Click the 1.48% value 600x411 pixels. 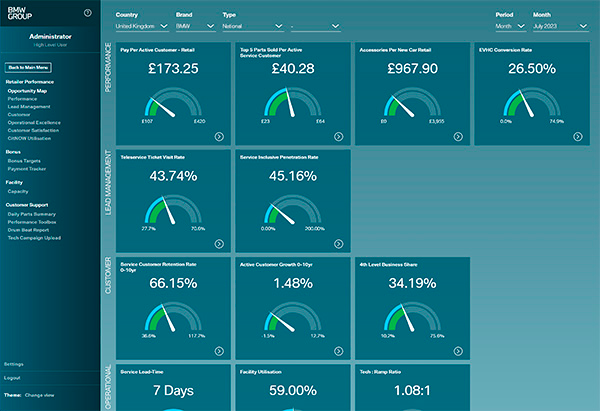click(293, 283)
